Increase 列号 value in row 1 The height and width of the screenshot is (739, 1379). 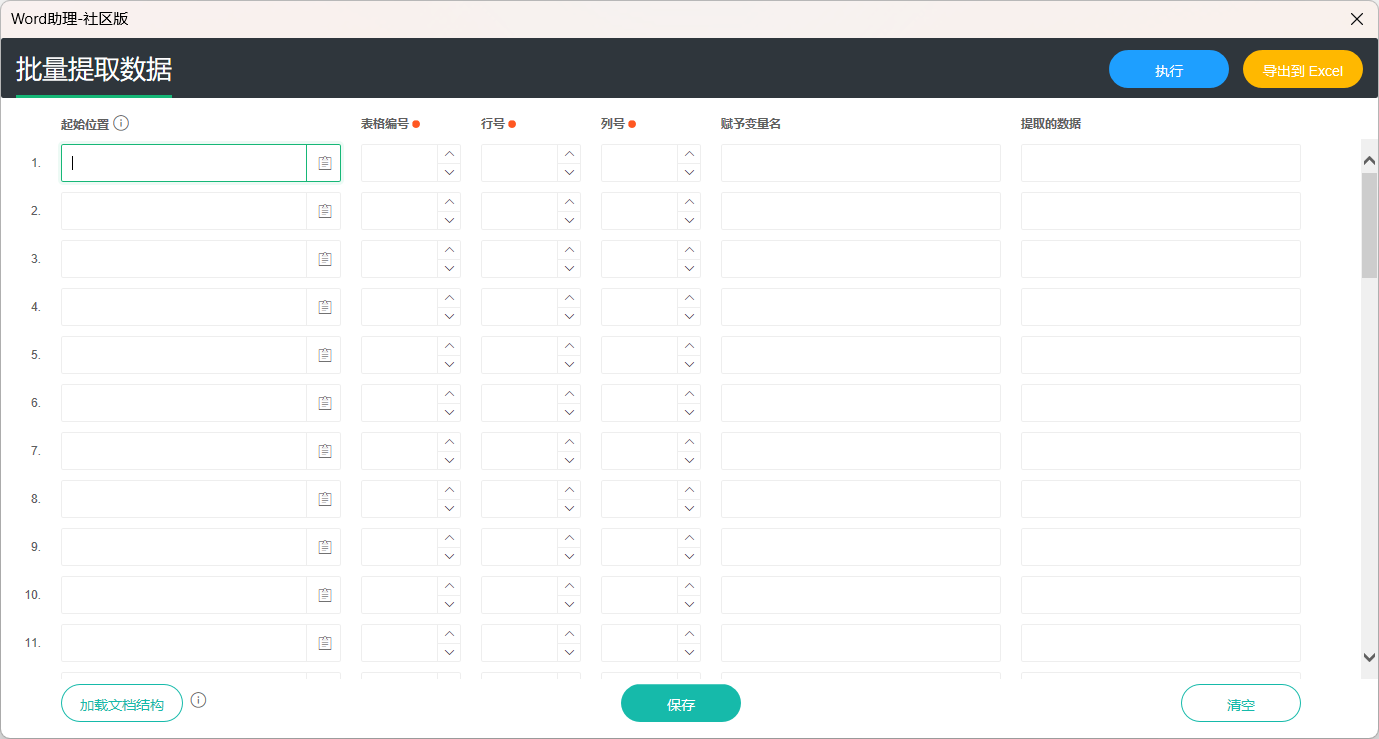[689, 154]
